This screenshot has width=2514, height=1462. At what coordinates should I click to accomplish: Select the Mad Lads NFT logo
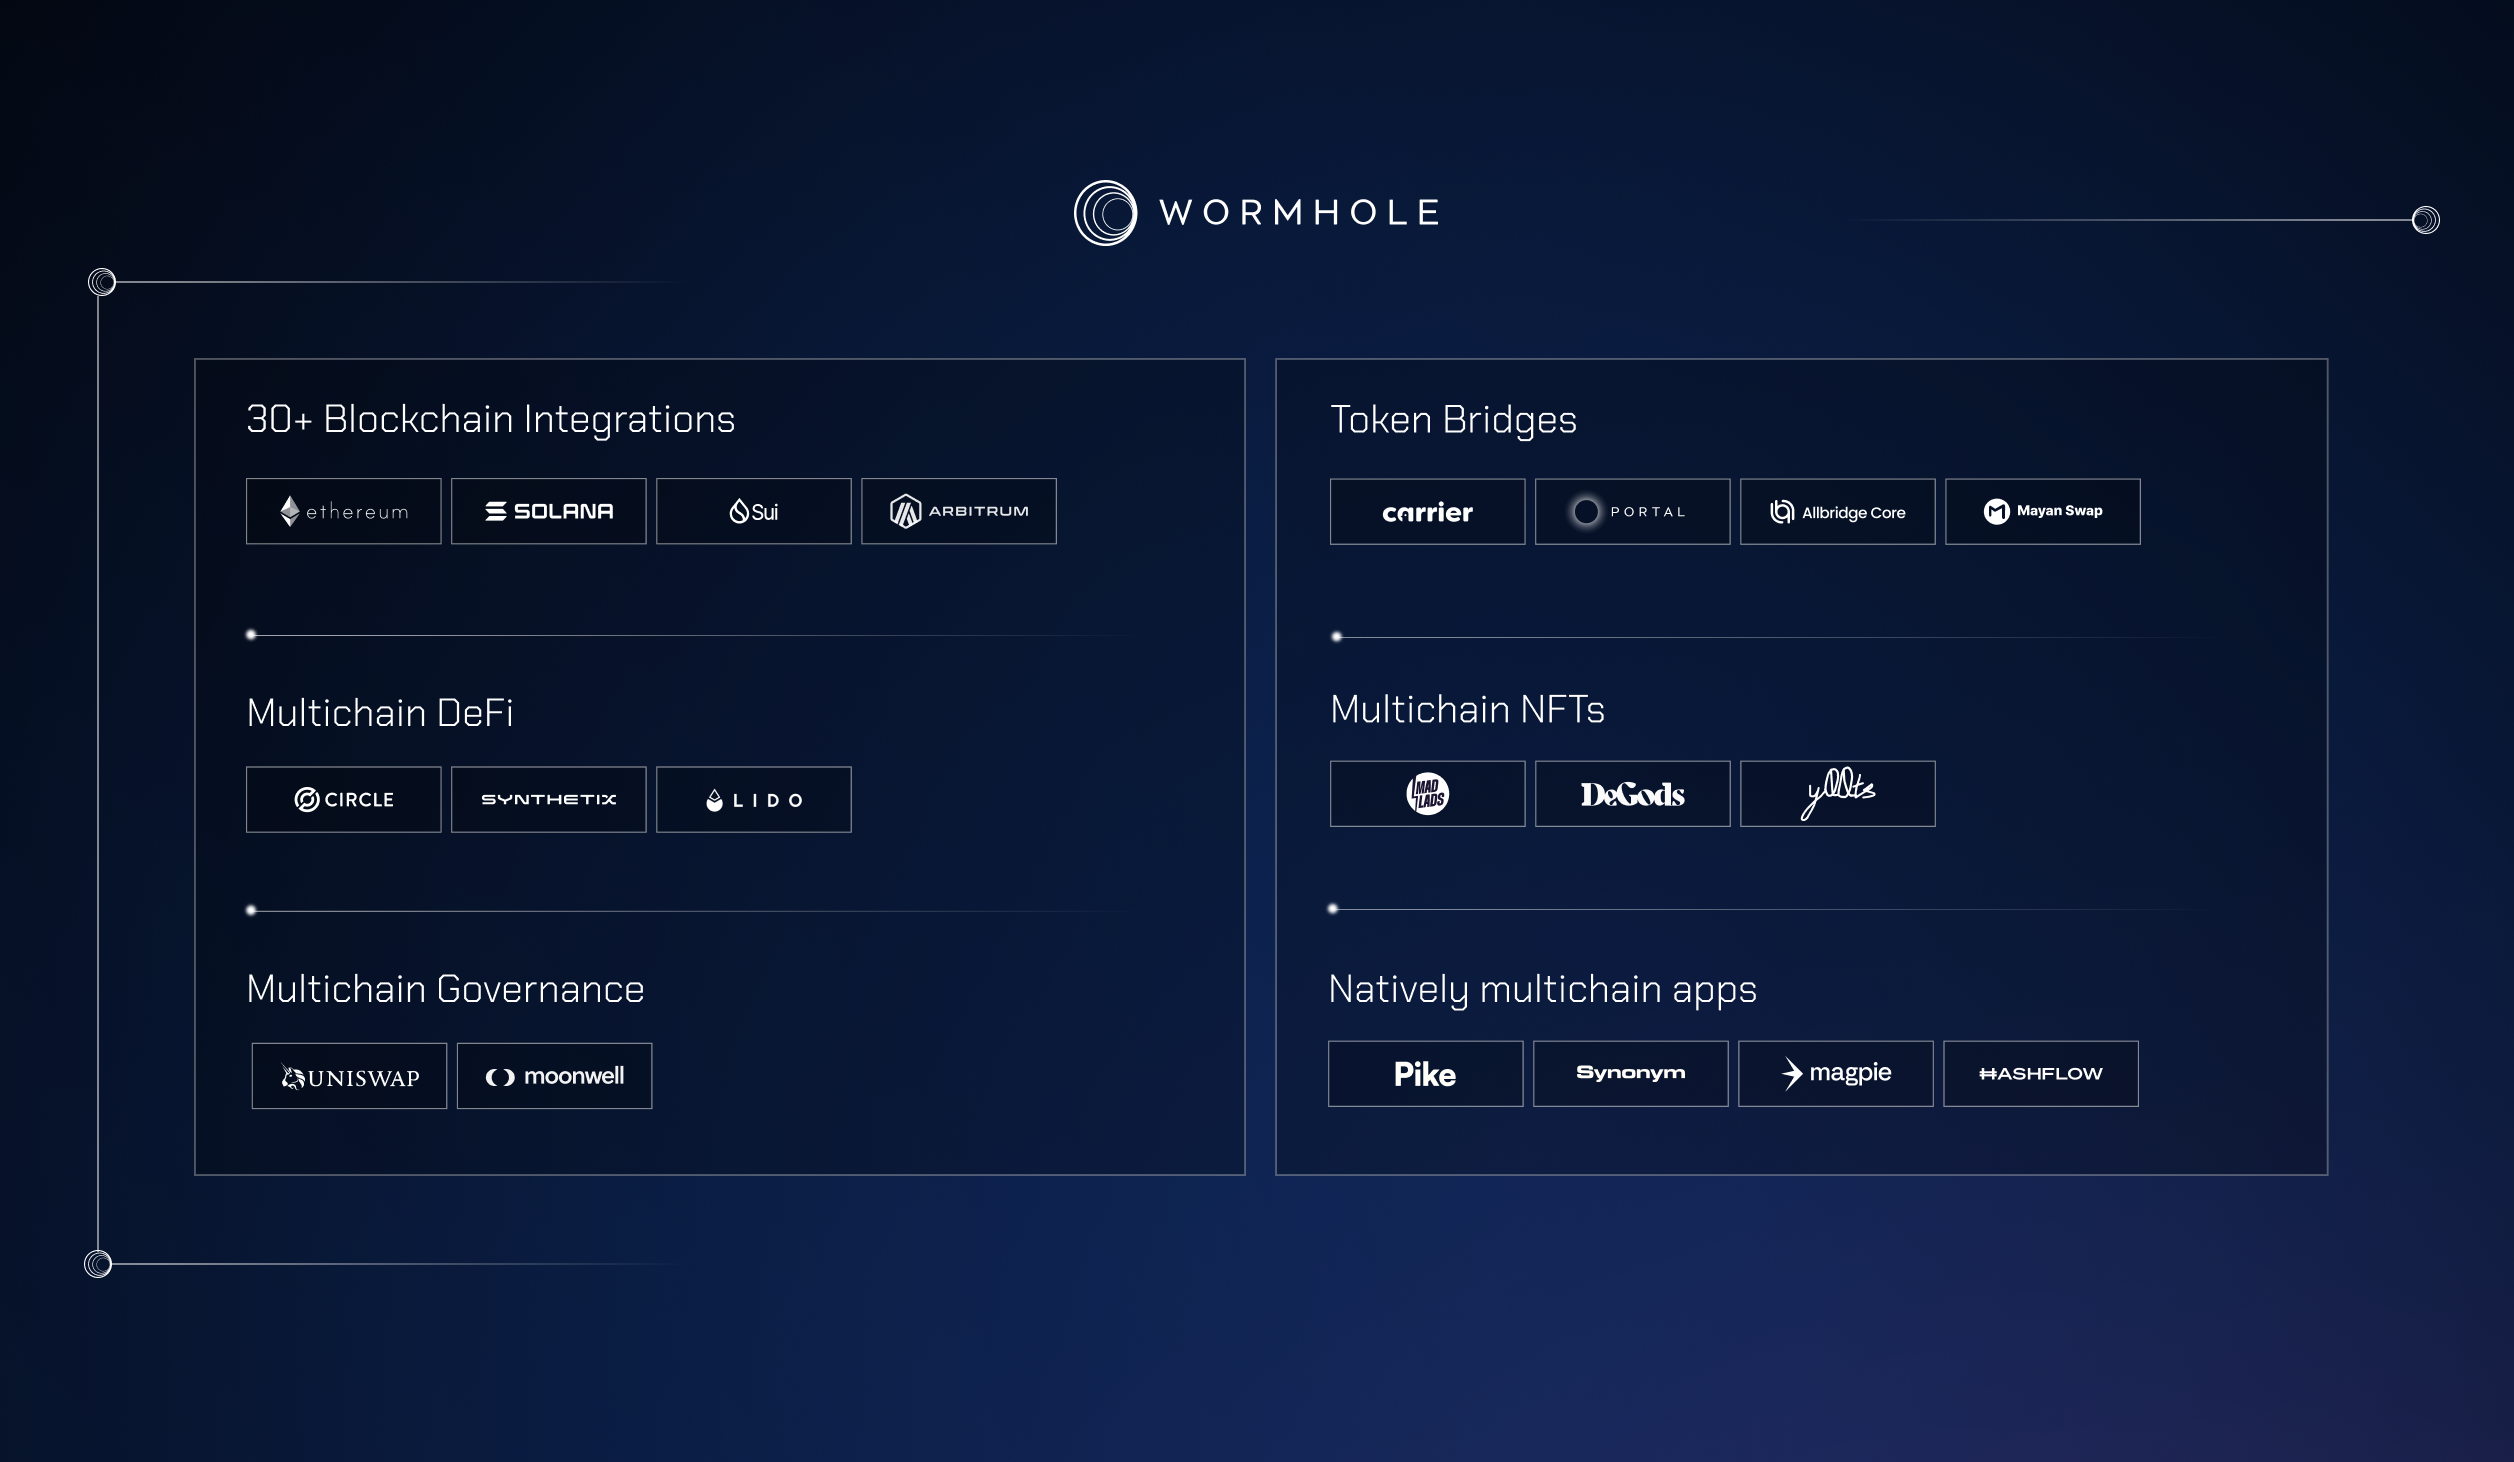coord(1427,794)
